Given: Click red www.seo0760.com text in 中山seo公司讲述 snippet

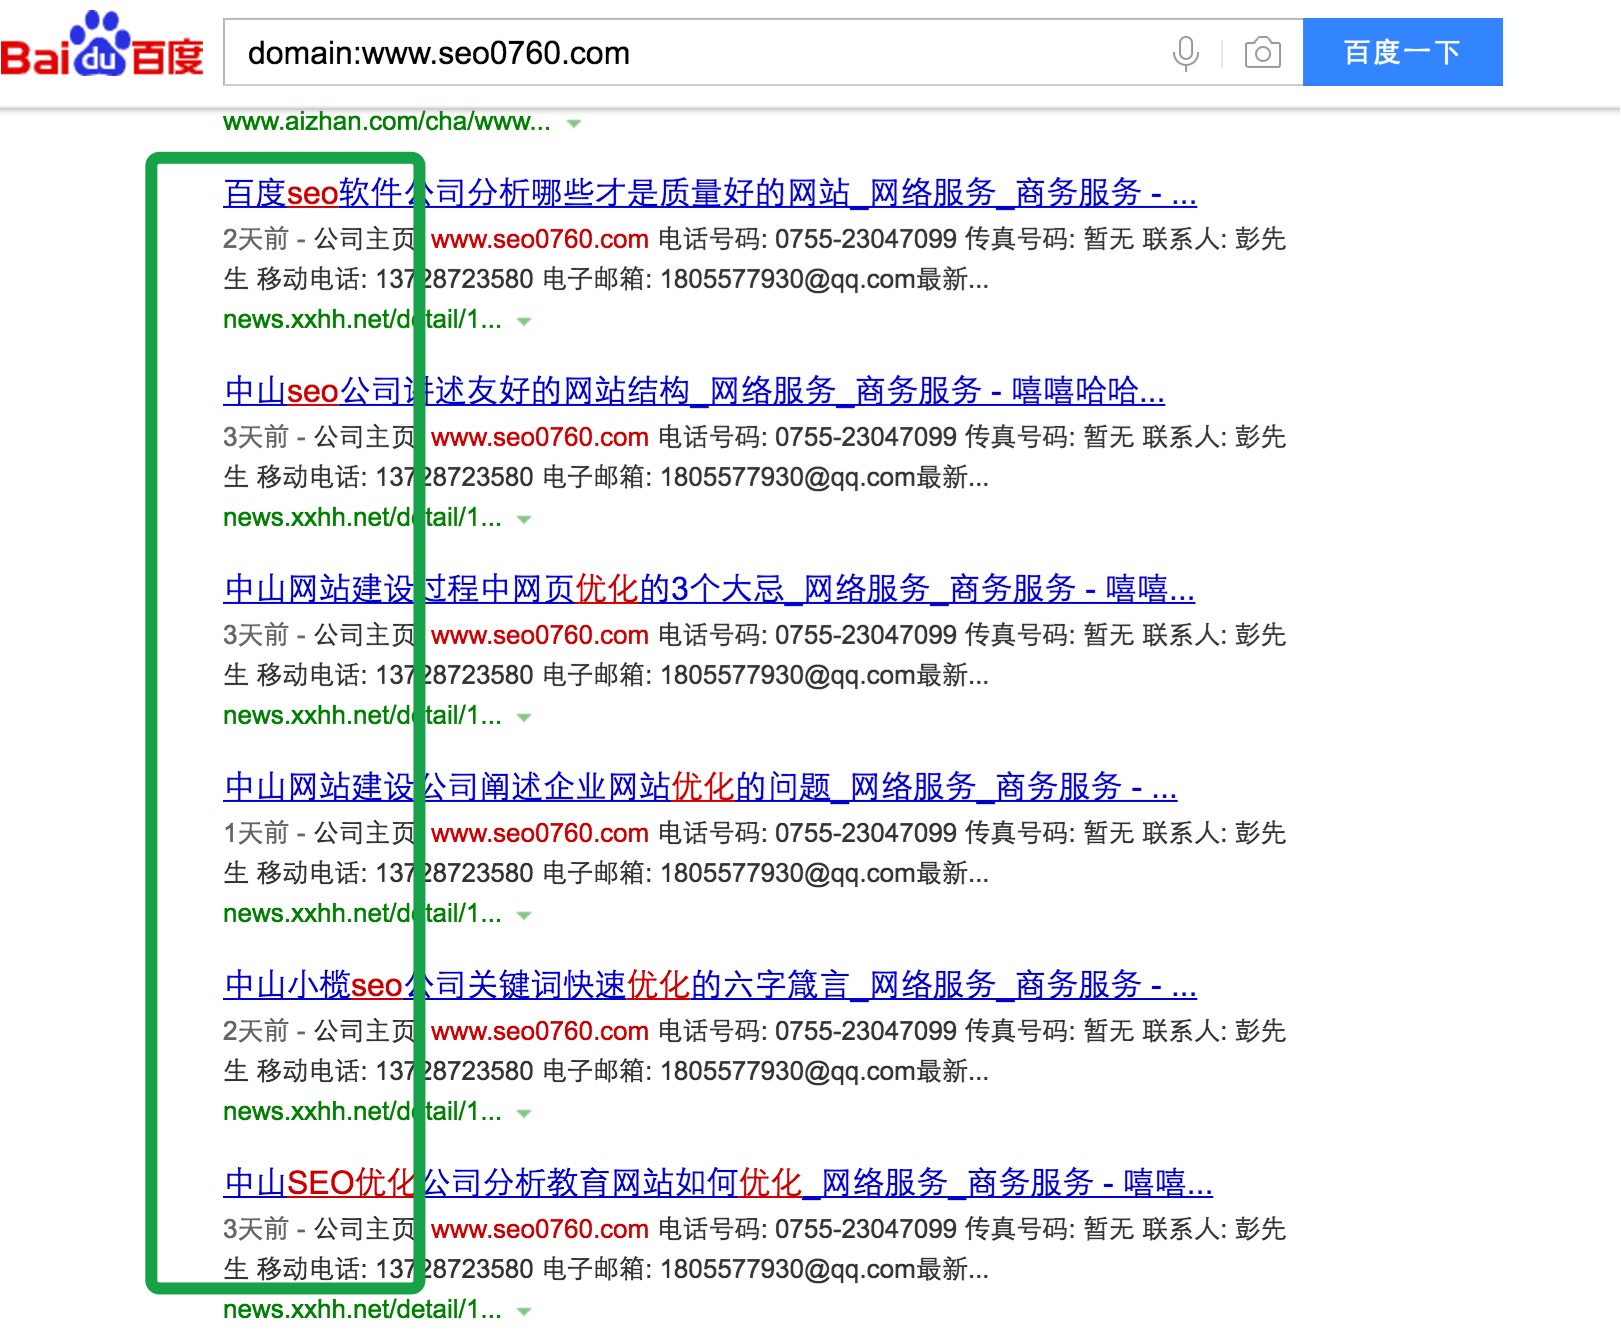Looking at the screenshot, I should 540,438.
